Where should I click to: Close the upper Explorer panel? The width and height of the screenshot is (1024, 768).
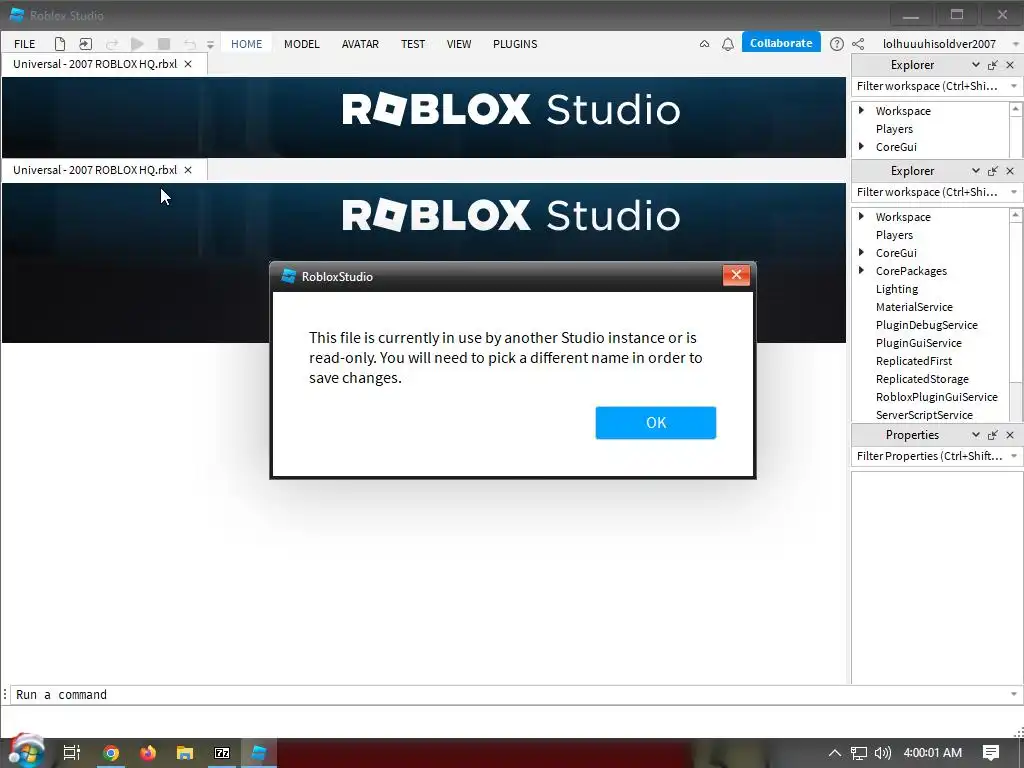click(x=1010, y=65)
